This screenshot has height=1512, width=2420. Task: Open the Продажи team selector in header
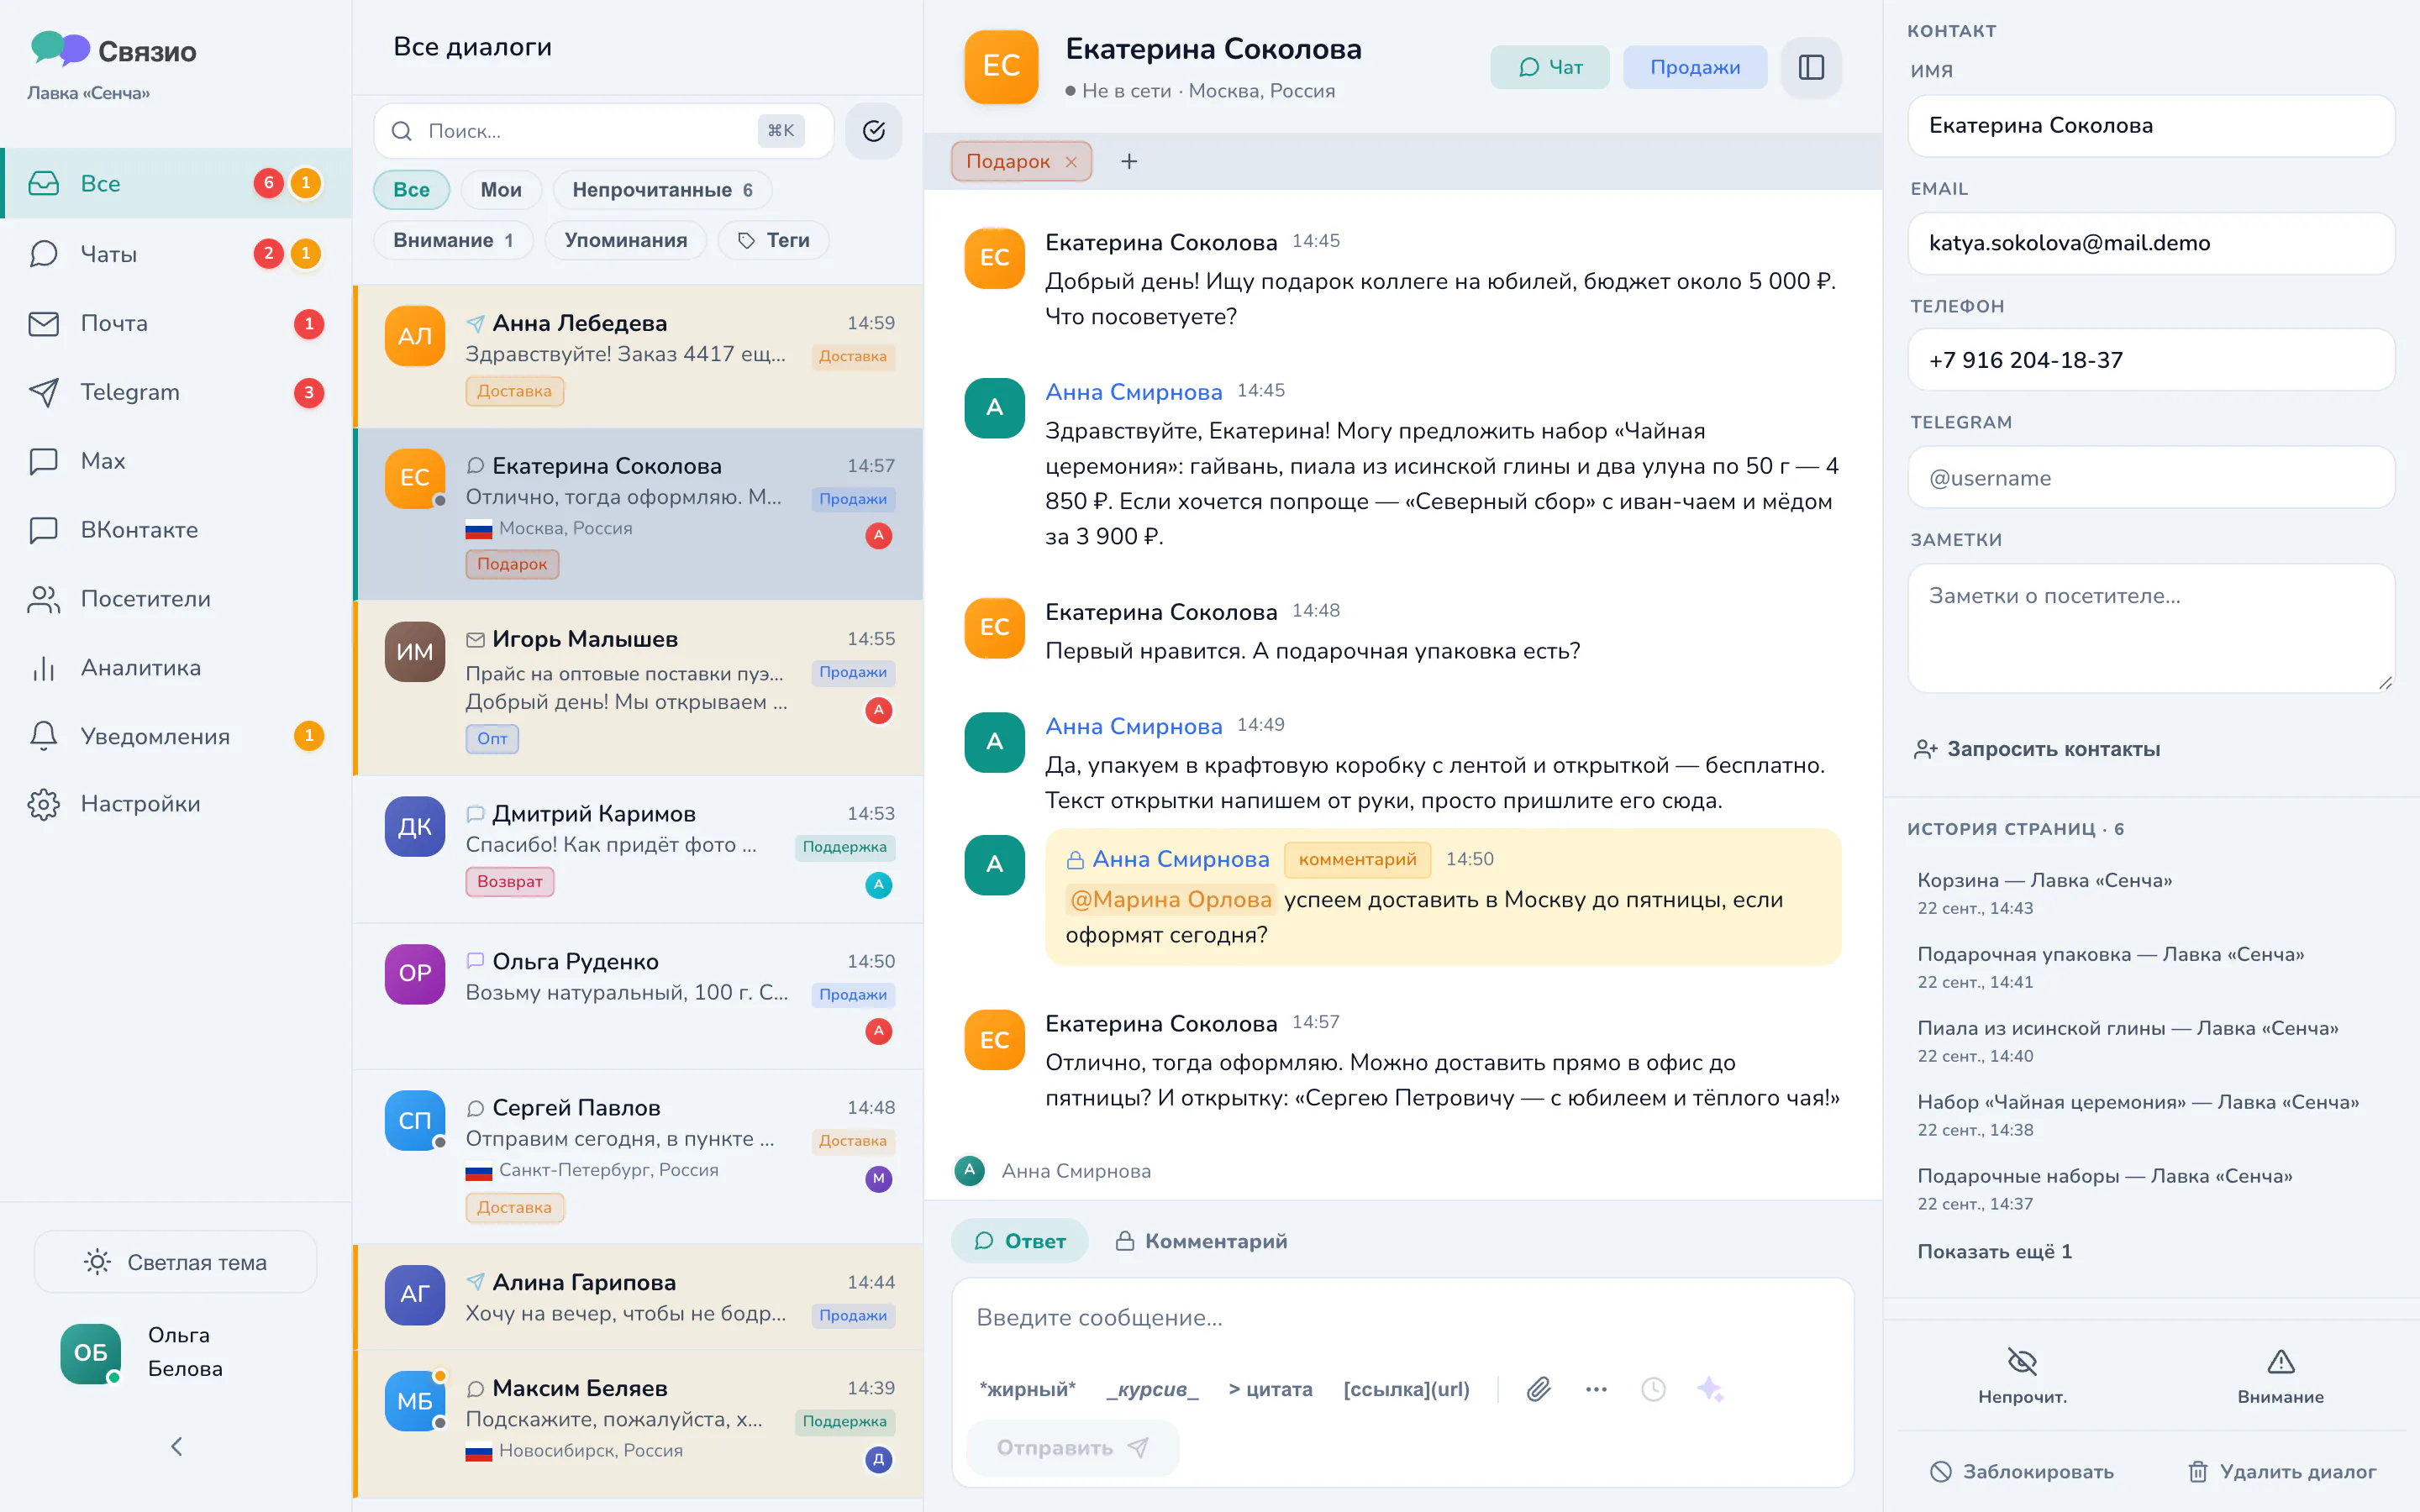tap(1695, 67)
